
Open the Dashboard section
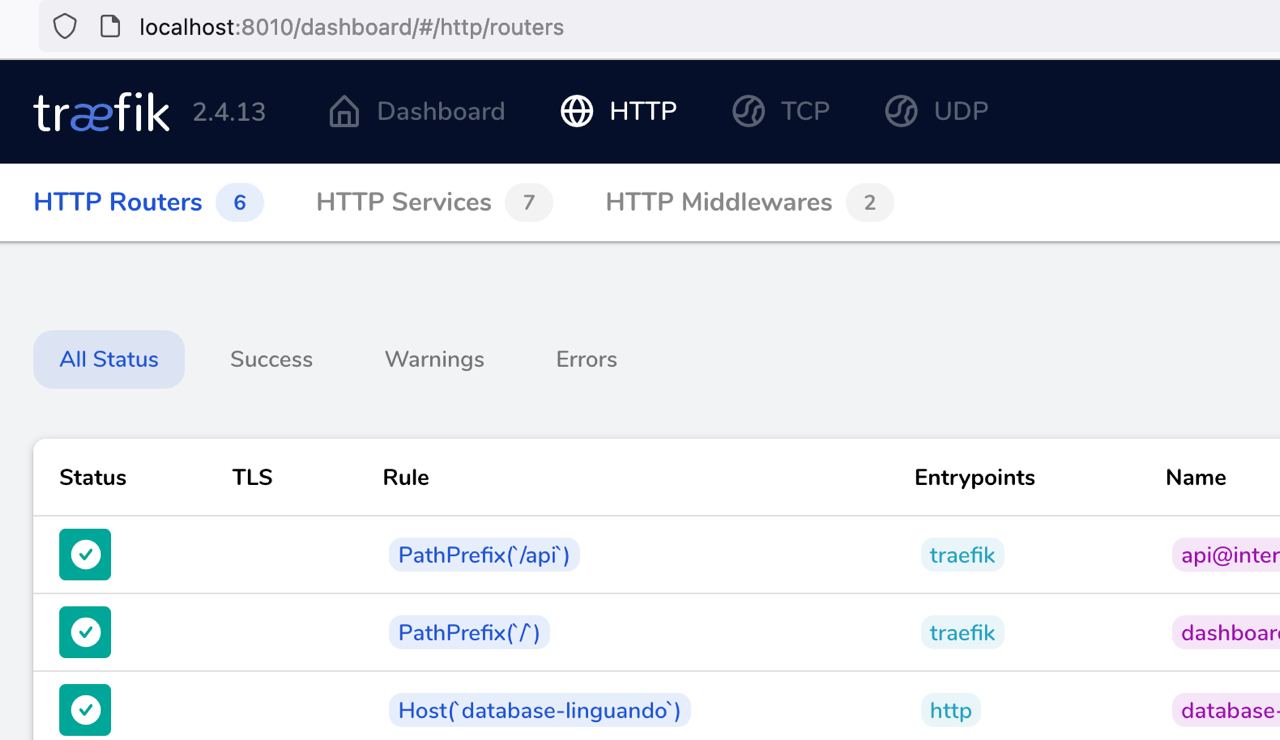click(417, 111)
